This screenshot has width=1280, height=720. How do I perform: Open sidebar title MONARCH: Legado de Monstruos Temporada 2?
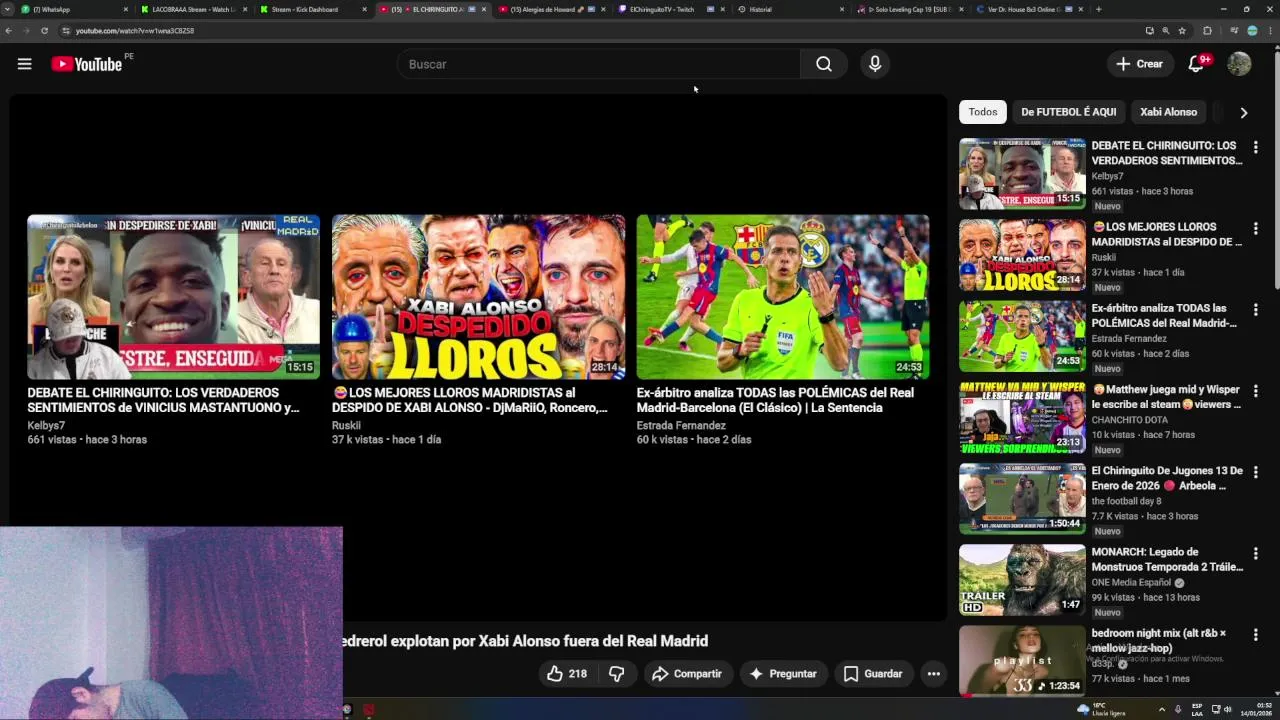[x=1167, y=559]
